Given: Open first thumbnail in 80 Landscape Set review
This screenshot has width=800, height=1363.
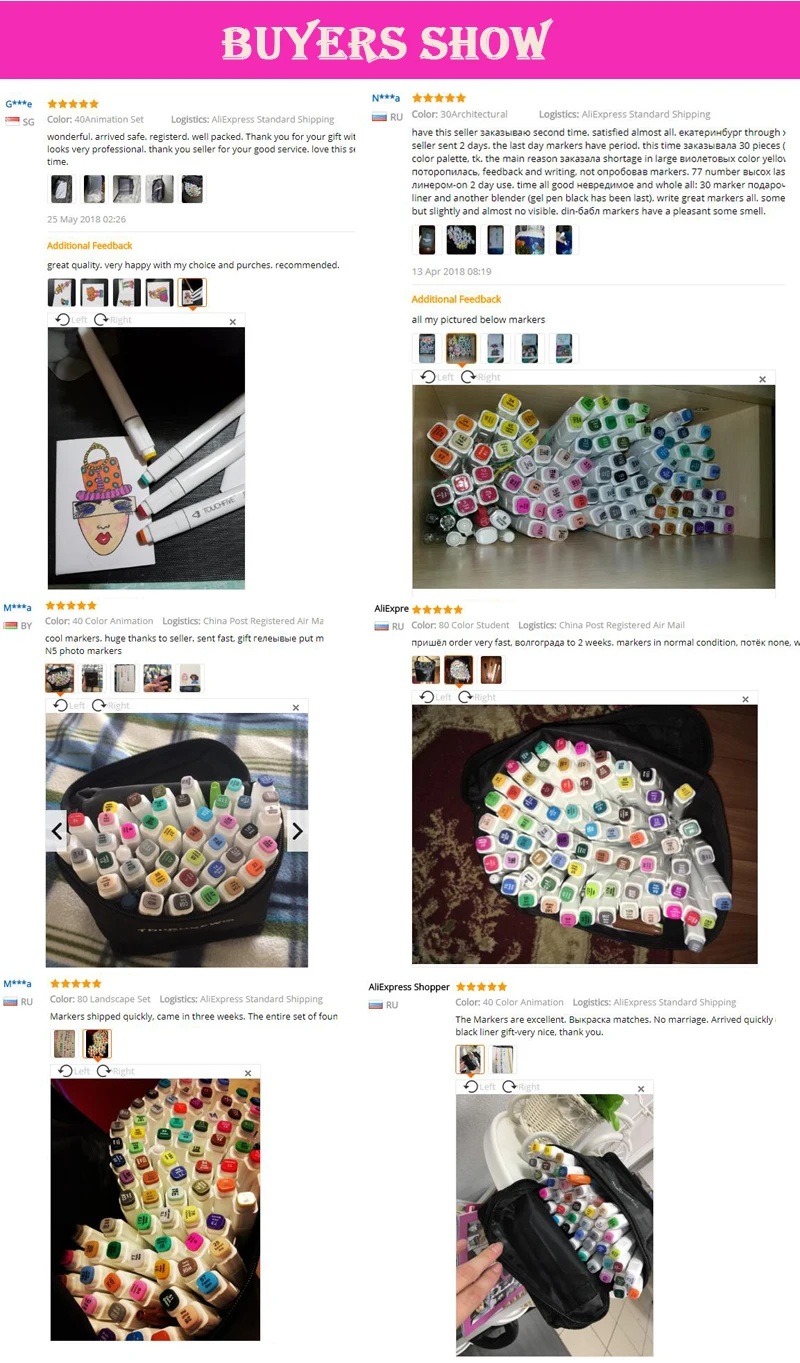Looking at the screenshot, I should pos(65,1044).
